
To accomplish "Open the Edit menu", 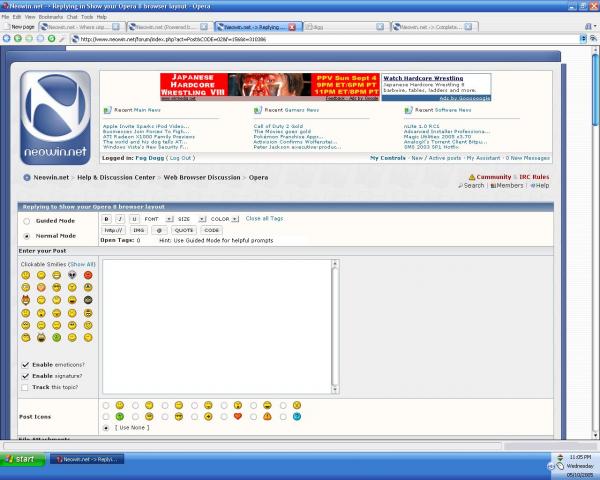I will point(16,17).
